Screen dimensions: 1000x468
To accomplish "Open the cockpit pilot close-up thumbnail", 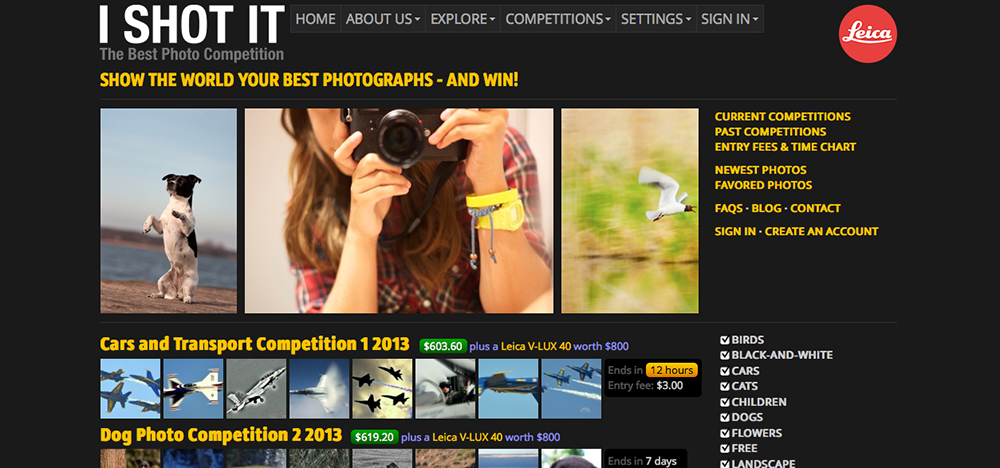I will coord(446,388).
